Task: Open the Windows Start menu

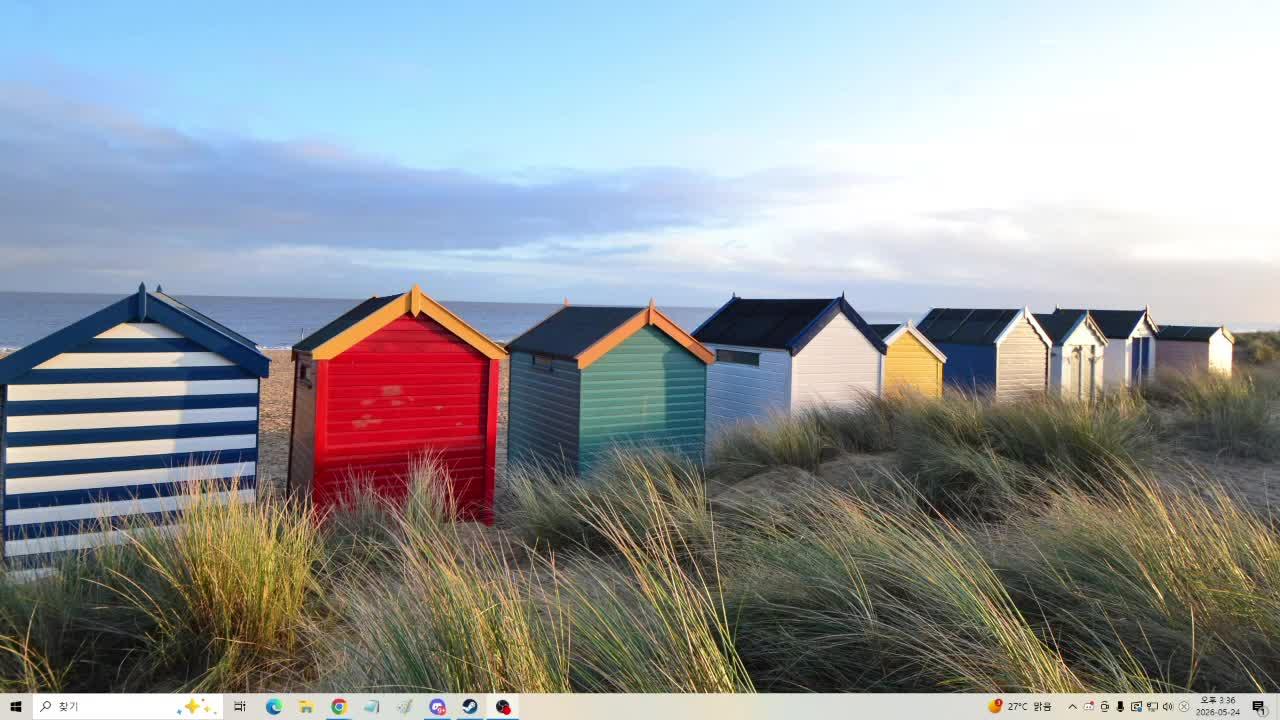Action: coord(15,707)
